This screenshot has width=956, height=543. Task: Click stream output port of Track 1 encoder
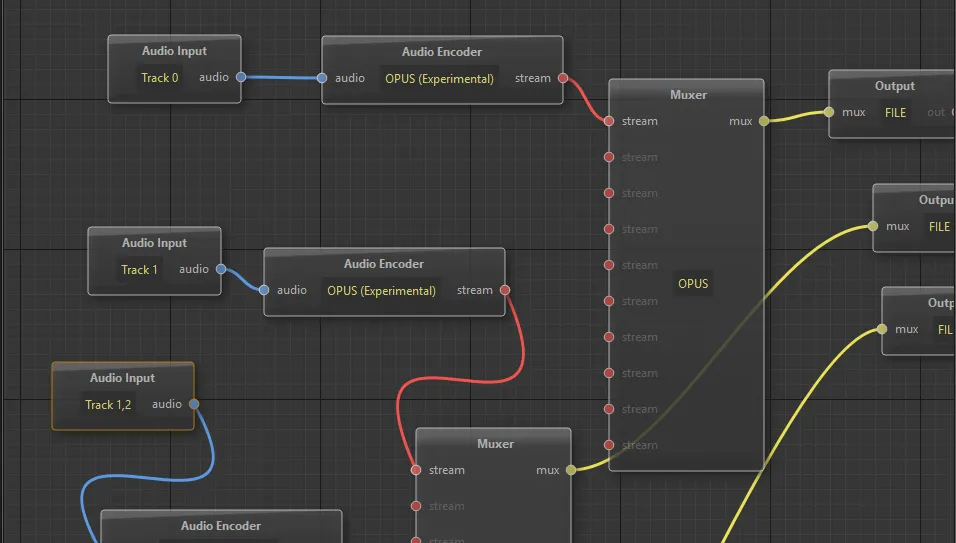(x=505, y=290)
